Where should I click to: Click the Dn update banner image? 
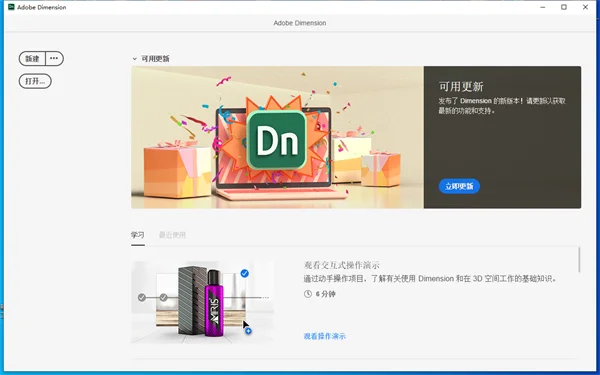point(277,137)
